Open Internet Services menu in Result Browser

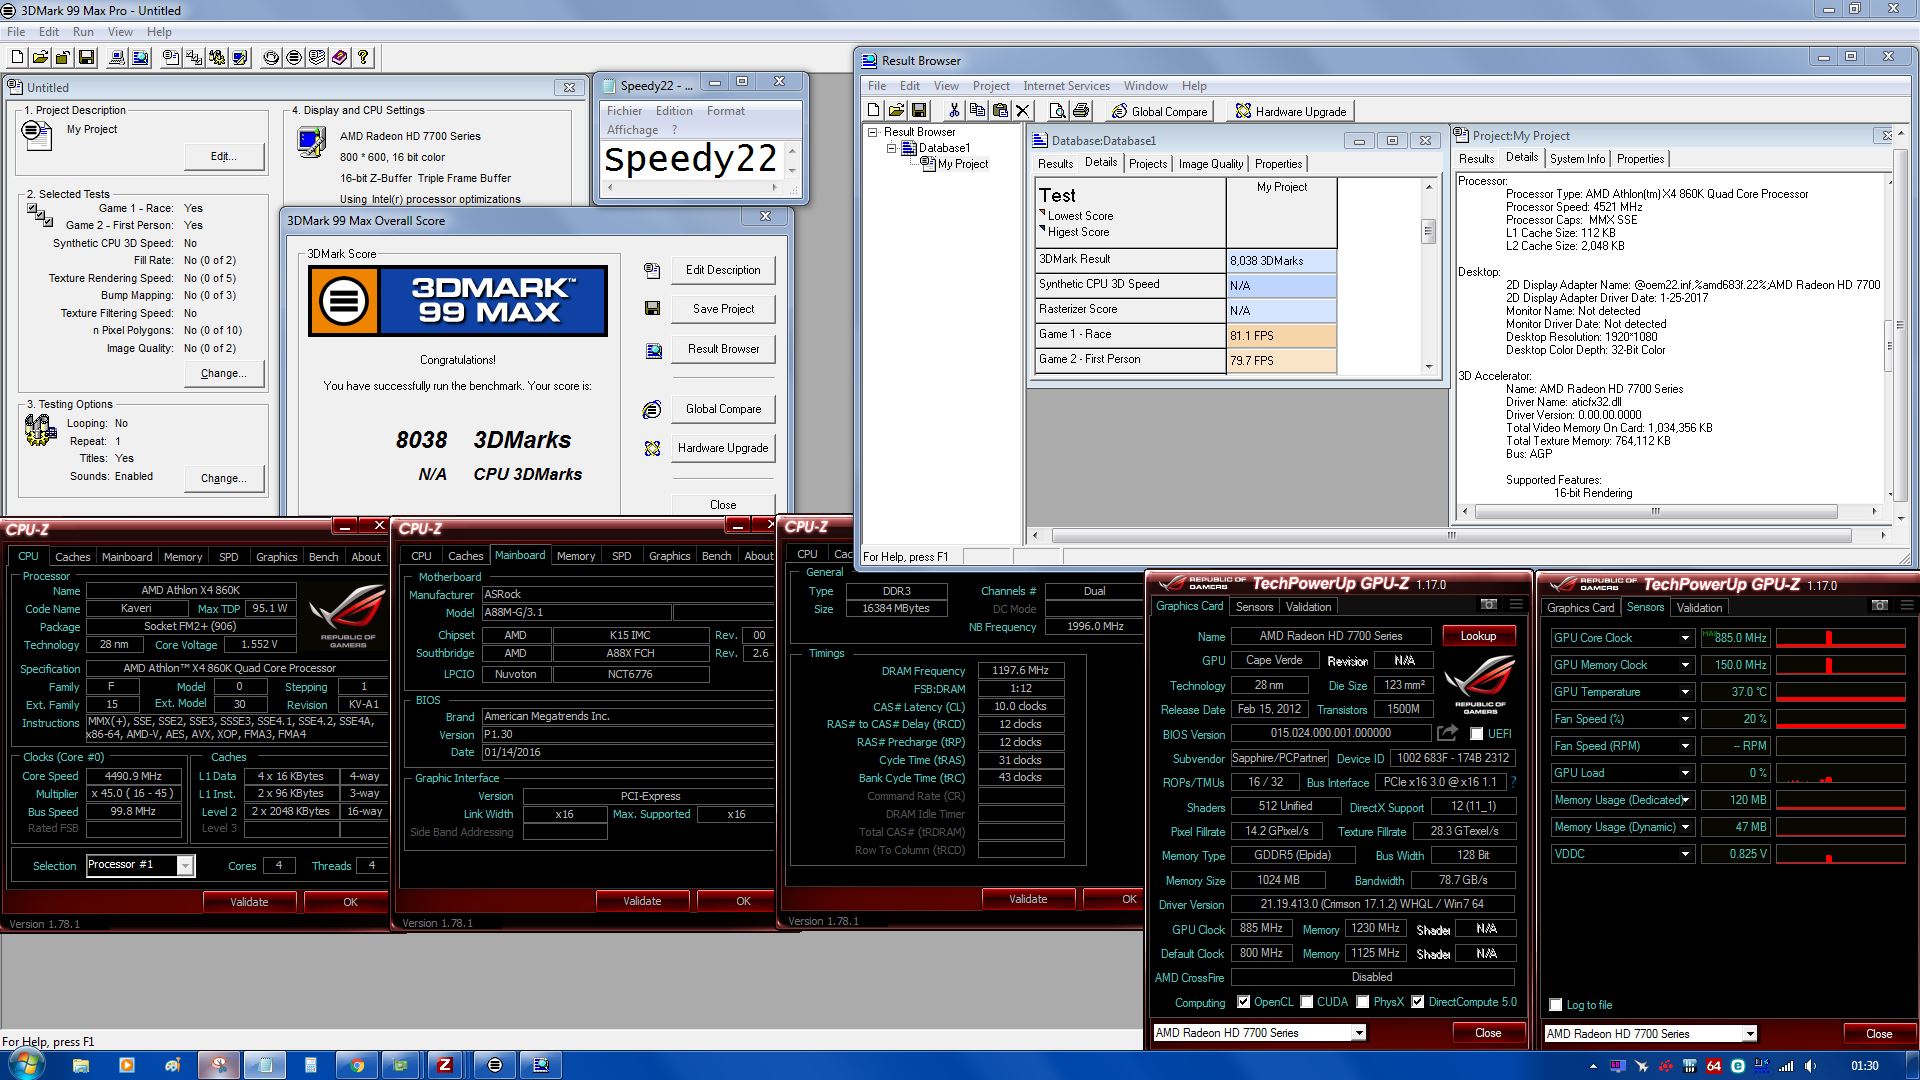tap(1066, 86)
